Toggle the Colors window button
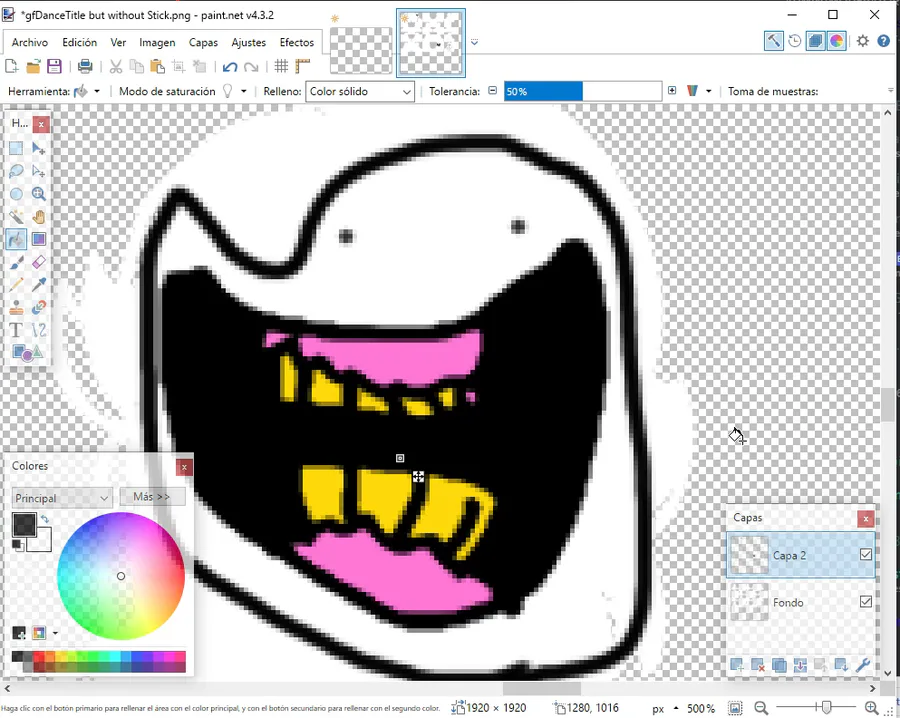Viewport: 900px width, 718px height. point(837,41)
